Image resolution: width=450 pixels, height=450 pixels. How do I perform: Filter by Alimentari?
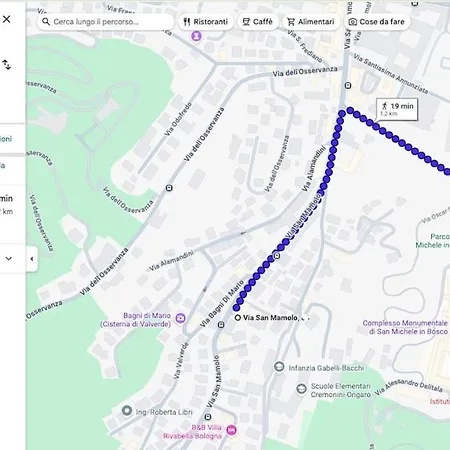pyautogui.click(x=311, y=22)
